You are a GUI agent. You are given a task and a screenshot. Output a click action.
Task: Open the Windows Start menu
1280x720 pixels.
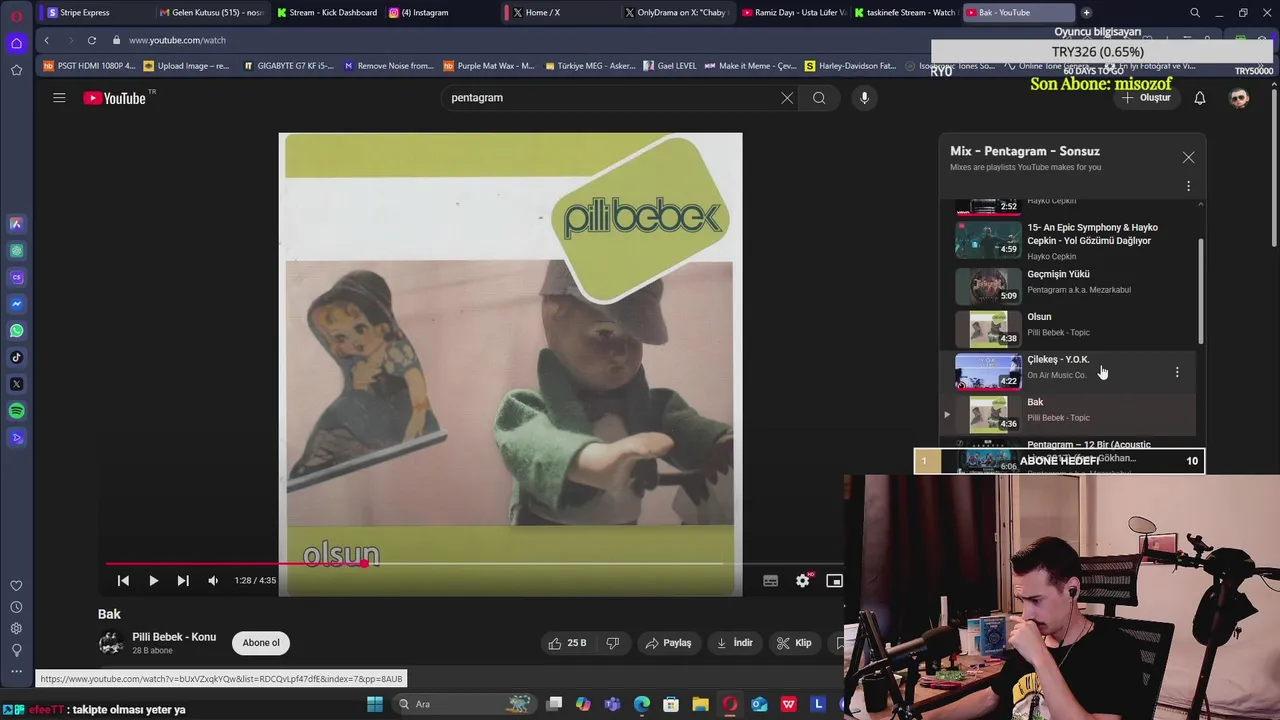click(x=375, y=704)
